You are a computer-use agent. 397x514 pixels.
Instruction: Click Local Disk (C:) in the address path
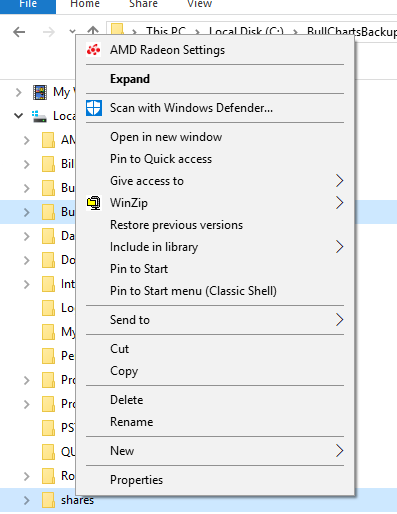click(246, 32)
